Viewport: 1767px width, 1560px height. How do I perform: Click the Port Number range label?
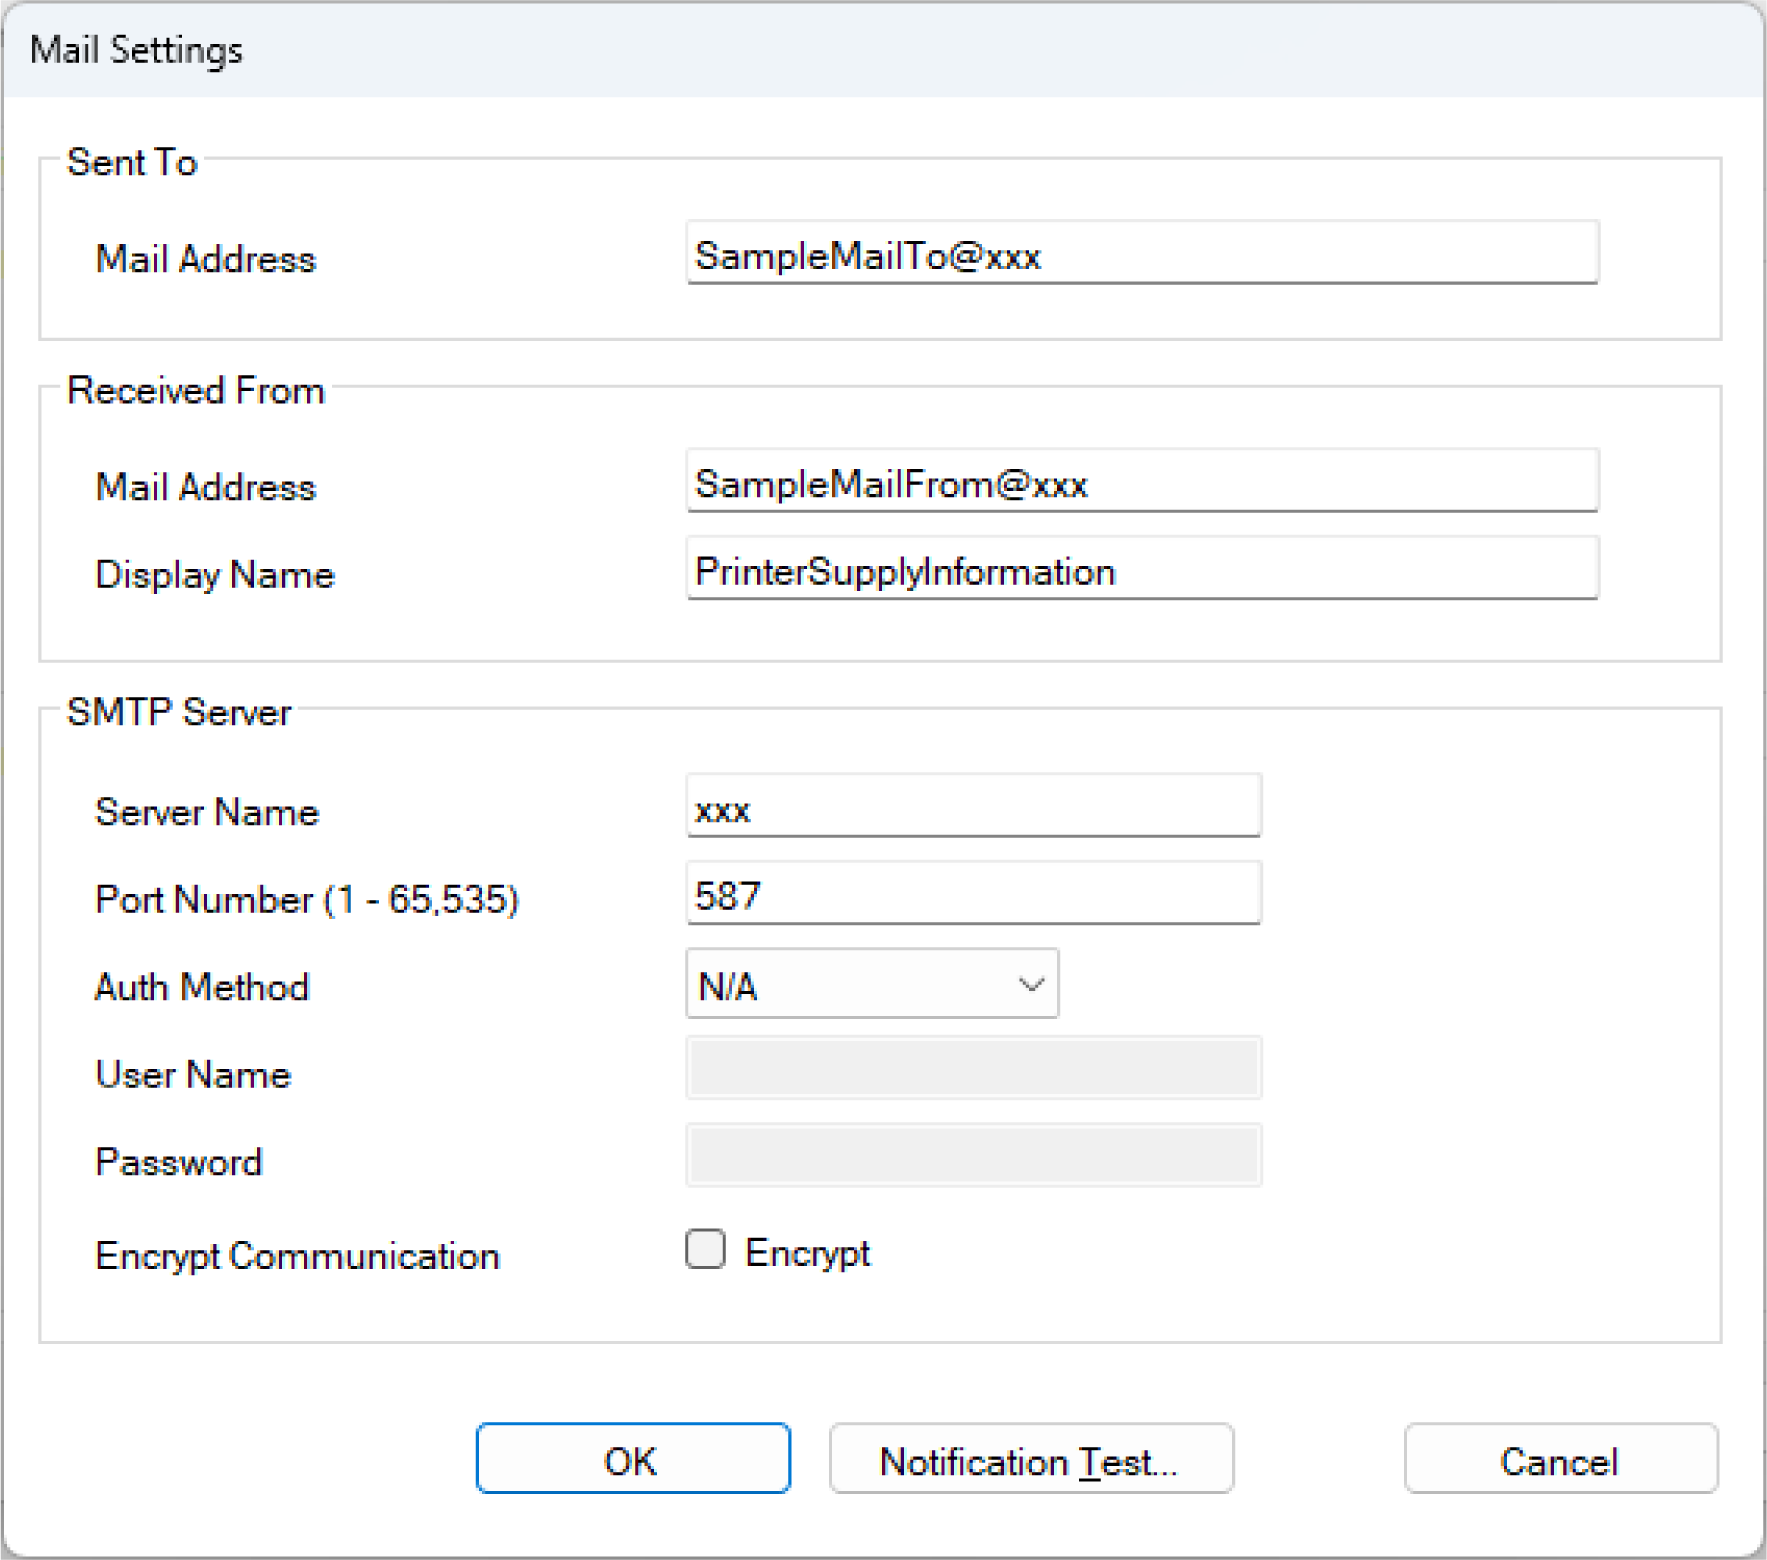coord(306,899)
